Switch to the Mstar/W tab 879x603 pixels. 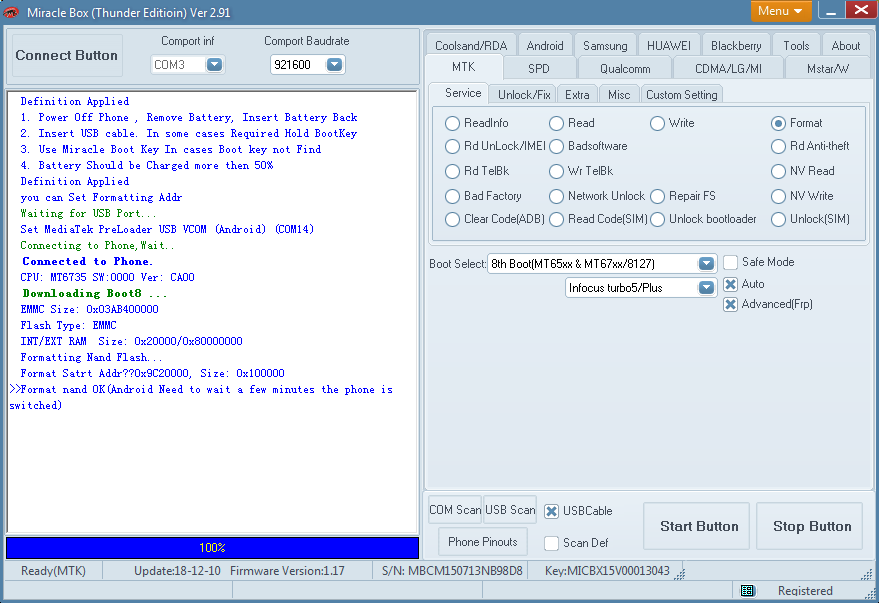tap(827, 68)
